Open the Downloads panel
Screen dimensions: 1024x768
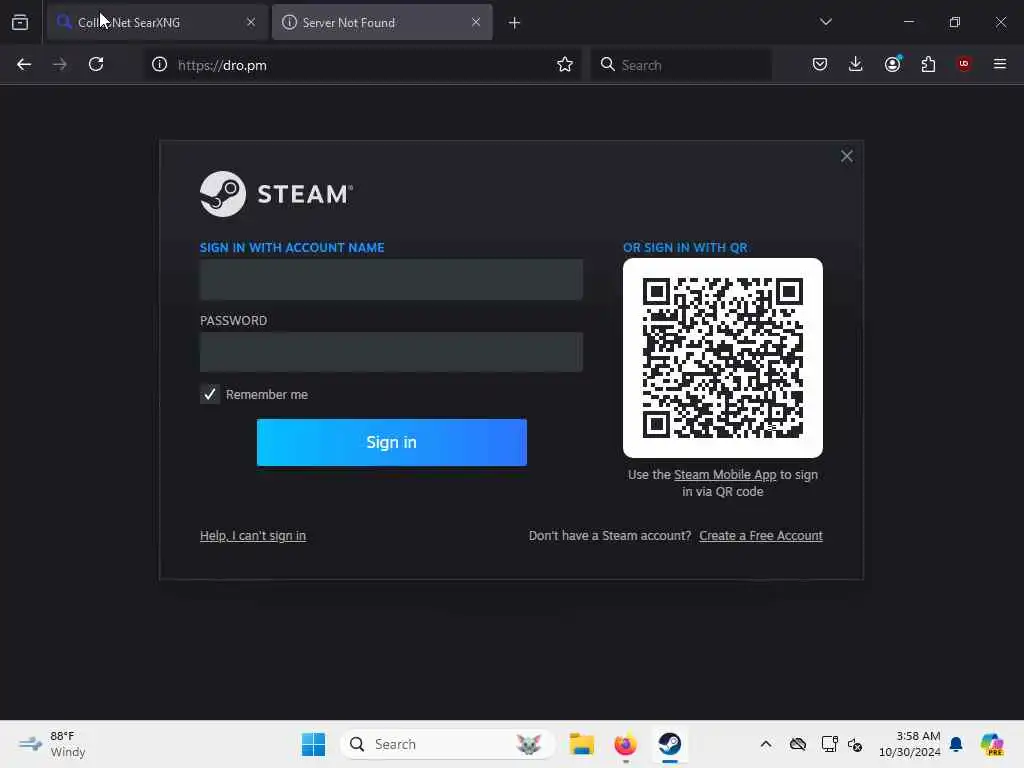click(856, 64)
